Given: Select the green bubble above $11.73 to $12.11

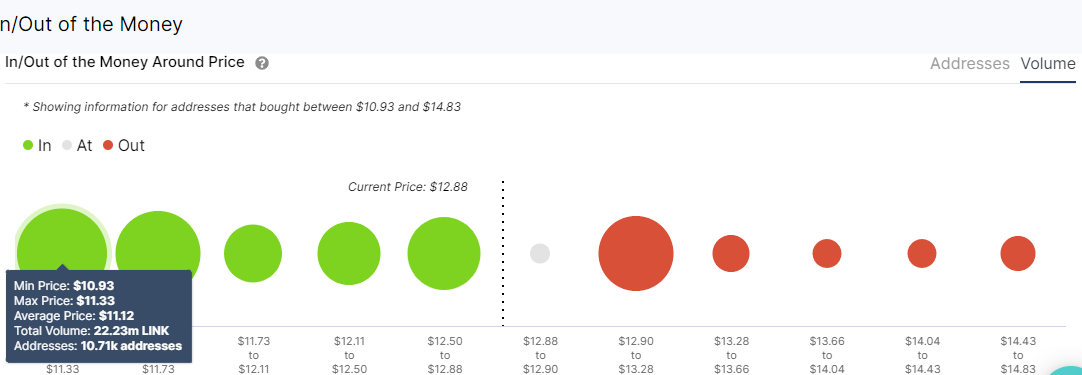Looking at the screenshot, I should 253,253.
